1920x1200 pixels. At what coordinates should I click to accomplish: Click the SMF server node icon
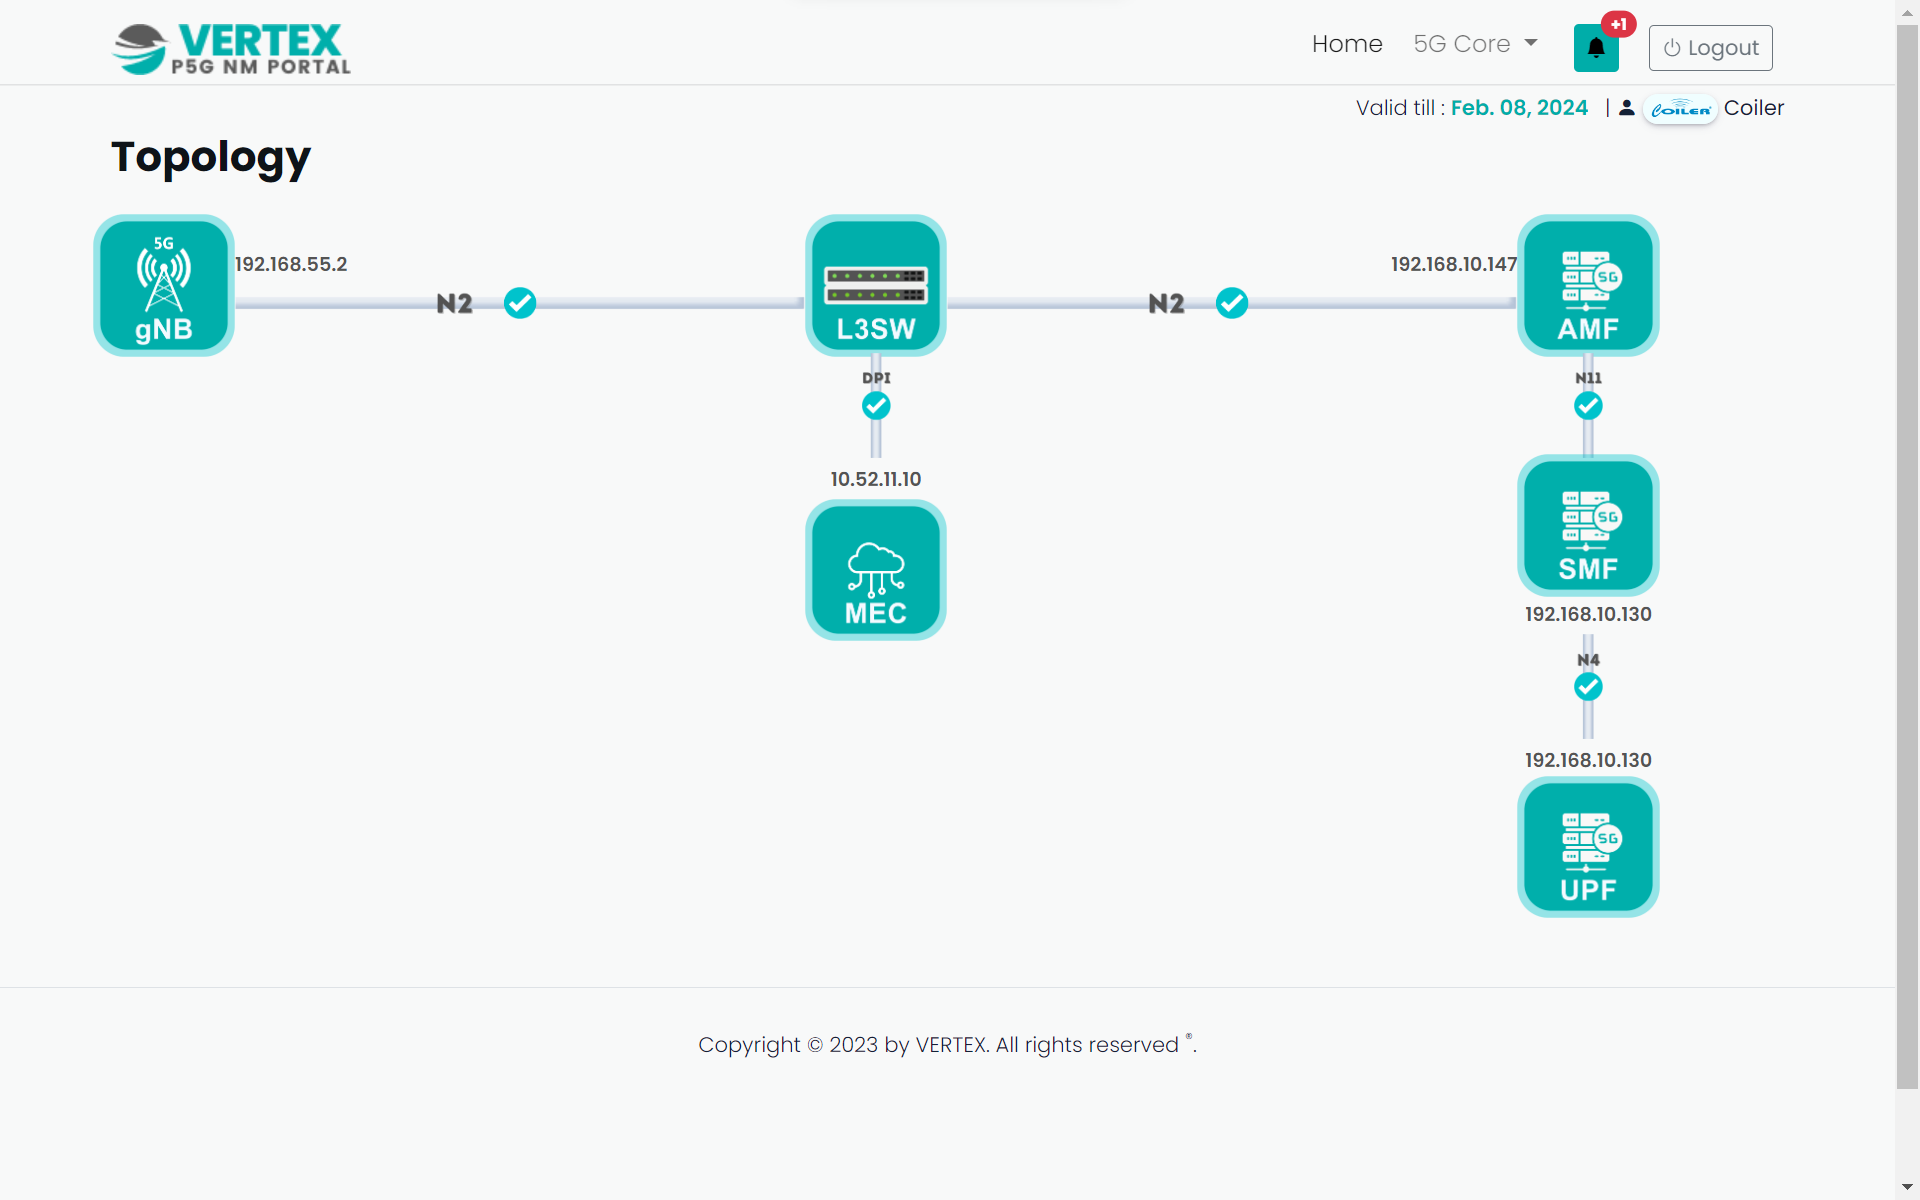[1587, 526]
